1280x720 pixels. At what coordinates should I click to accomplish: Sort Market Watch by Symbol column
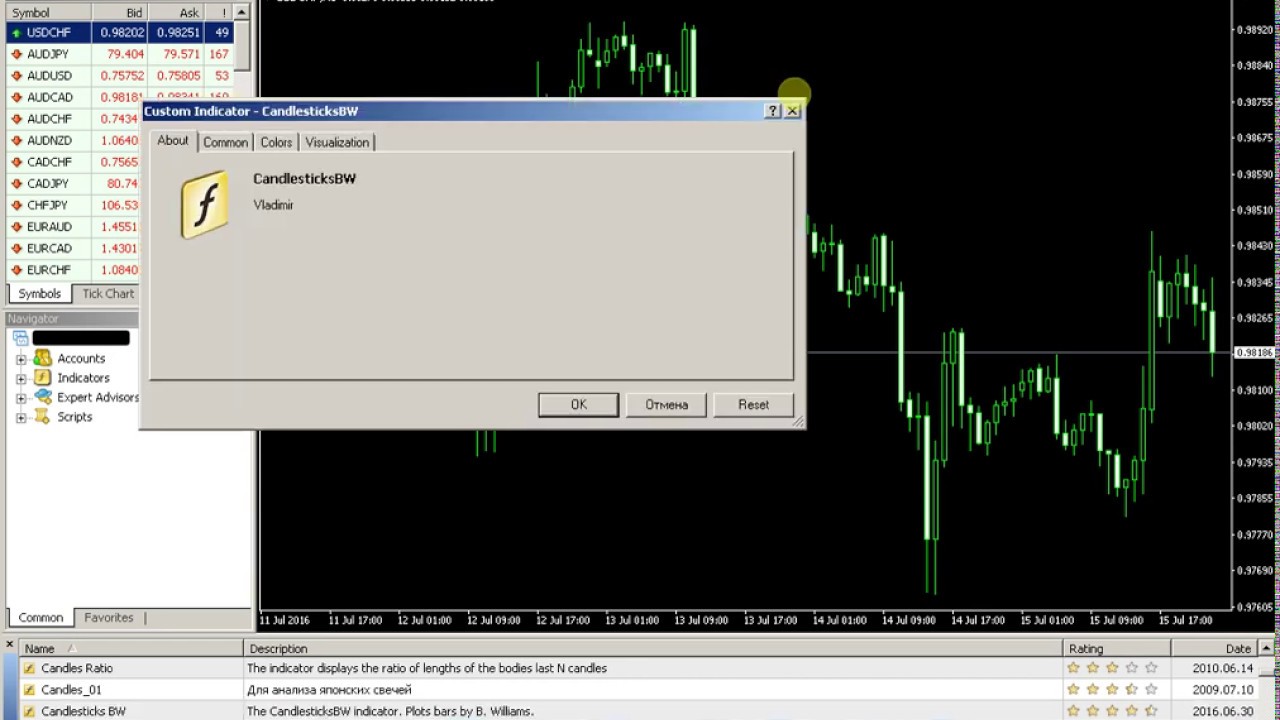pos(48,13)
